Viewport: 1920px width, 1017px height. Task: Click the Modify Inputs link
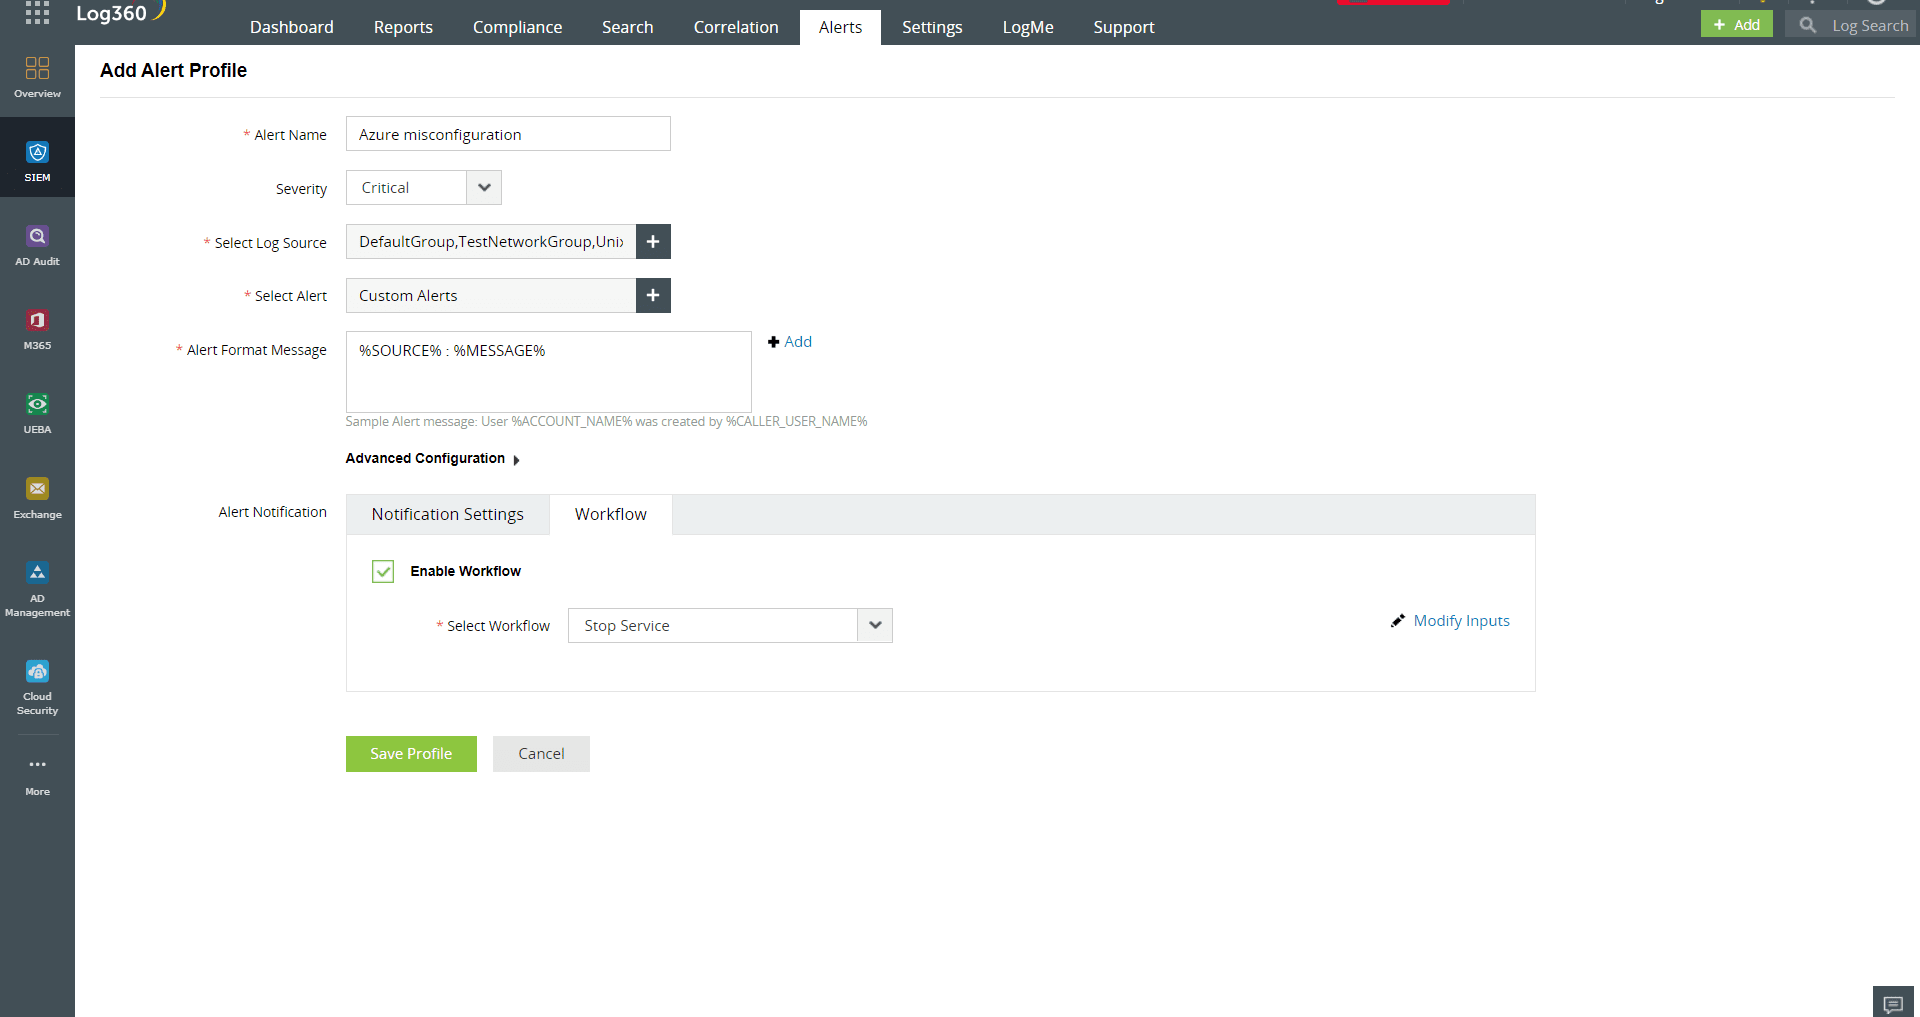tap(1461, 620)
